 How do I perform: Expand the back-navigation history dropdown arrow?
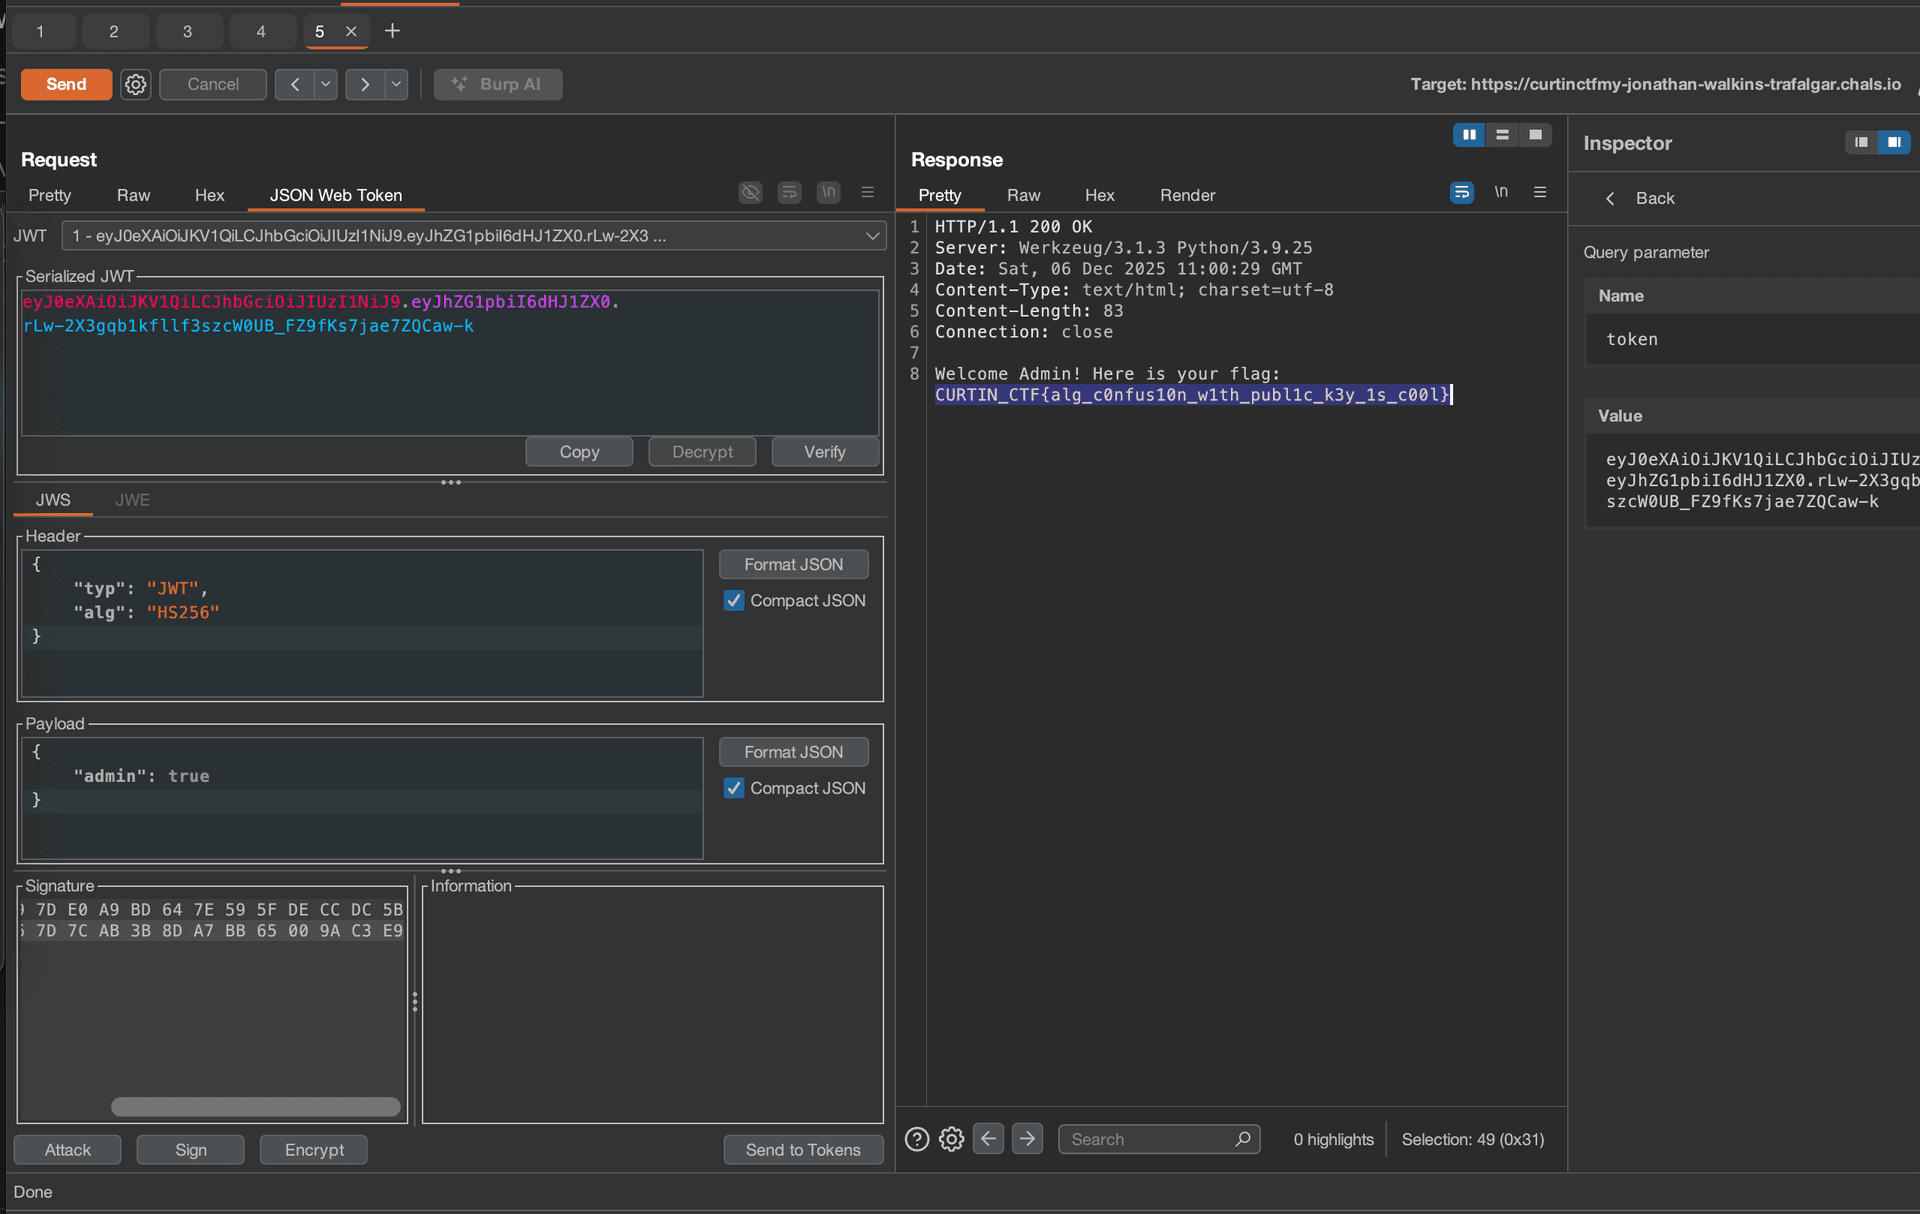coord(325,84)
